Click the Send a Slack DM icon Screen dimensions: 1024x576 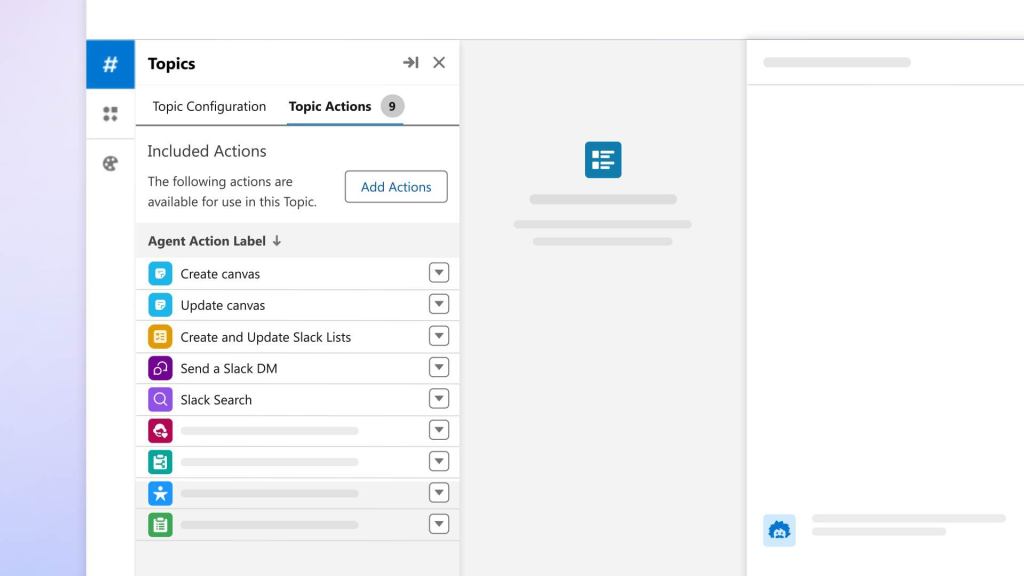coord(160,368)
